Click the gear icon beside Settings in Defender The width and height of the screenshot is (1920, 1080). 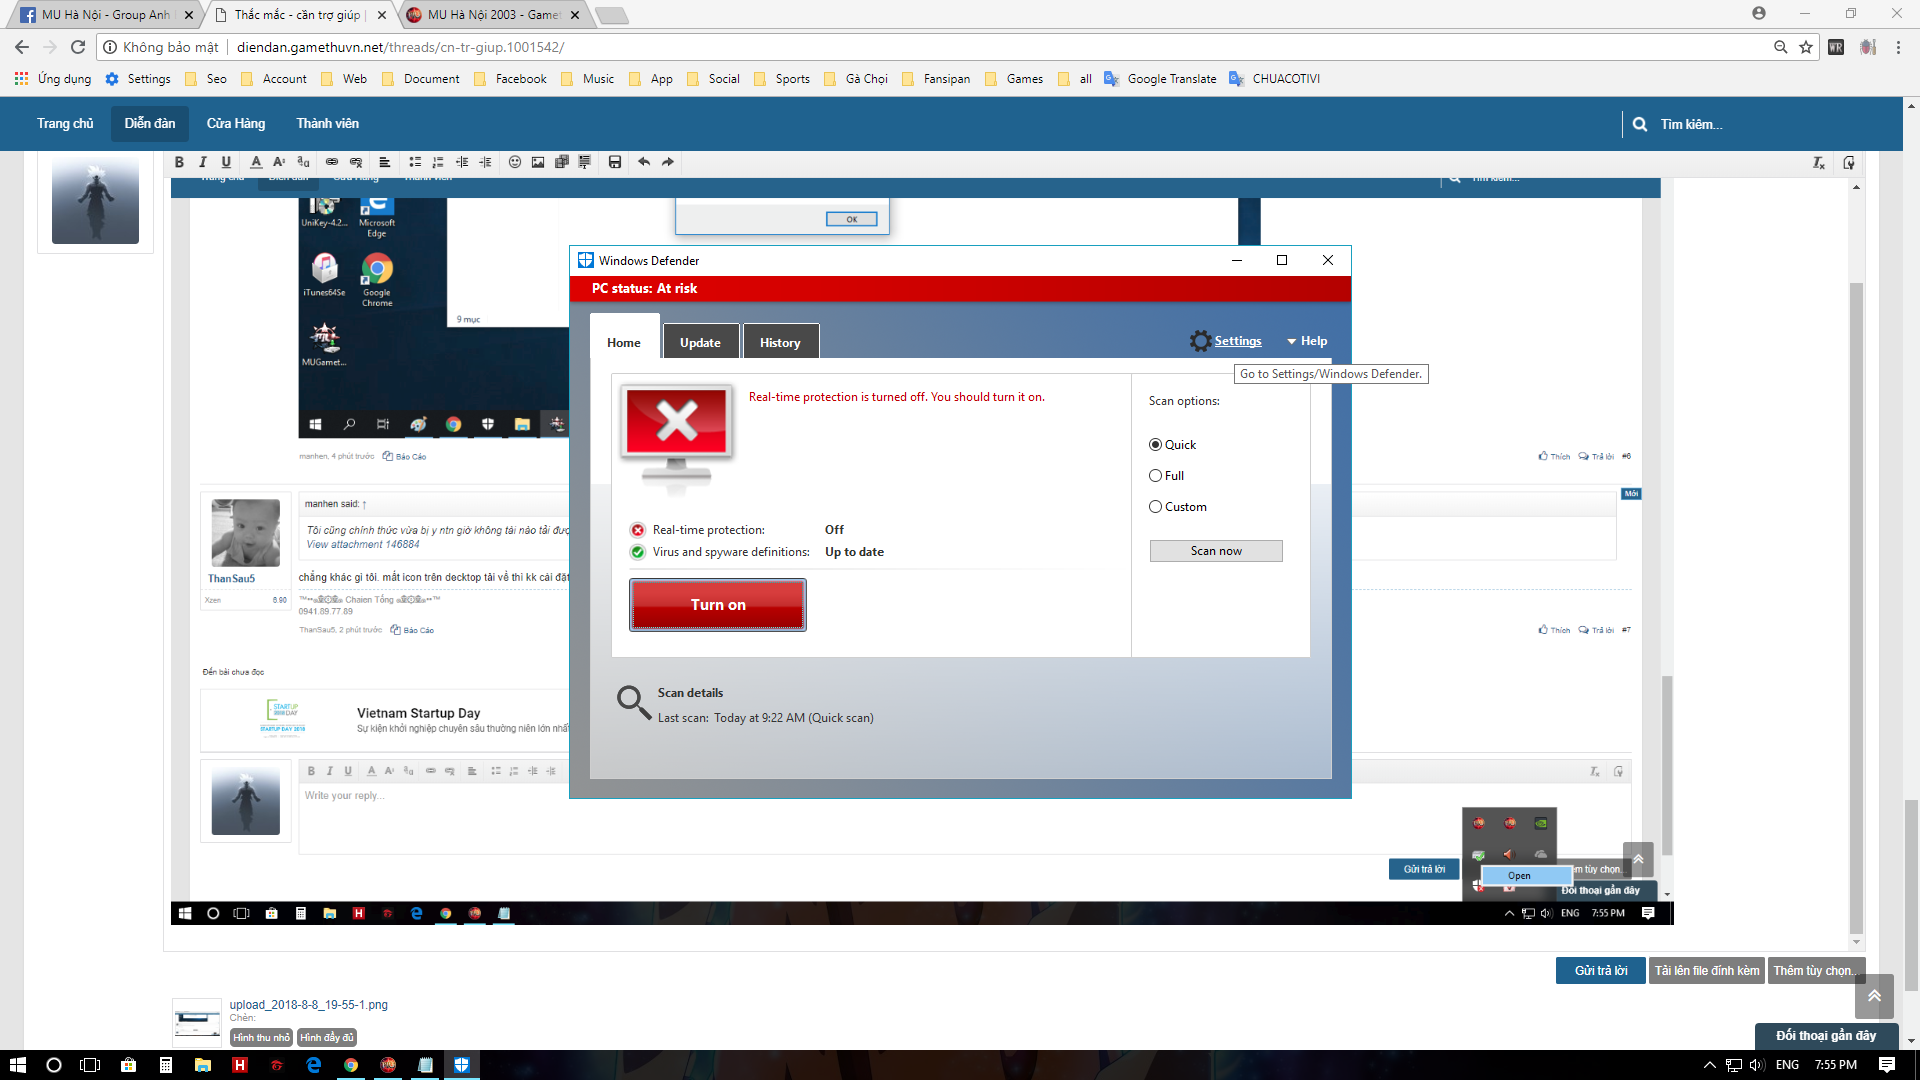point(1200,341)
